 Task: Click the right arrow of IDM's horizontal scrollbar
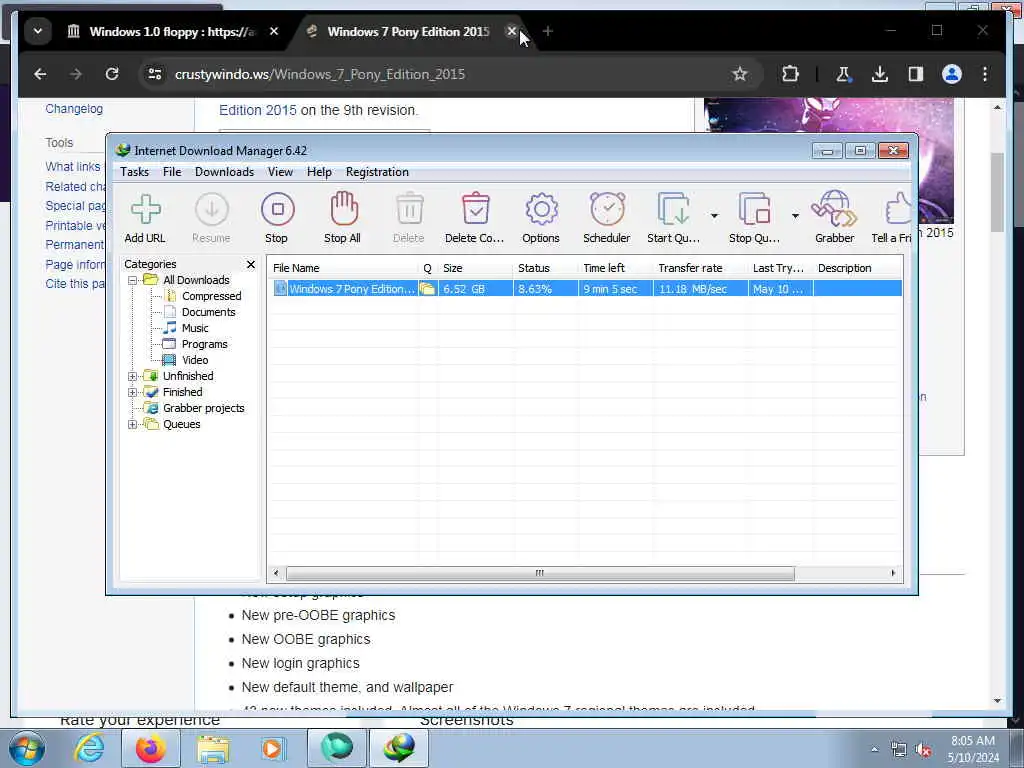(893, 573)
